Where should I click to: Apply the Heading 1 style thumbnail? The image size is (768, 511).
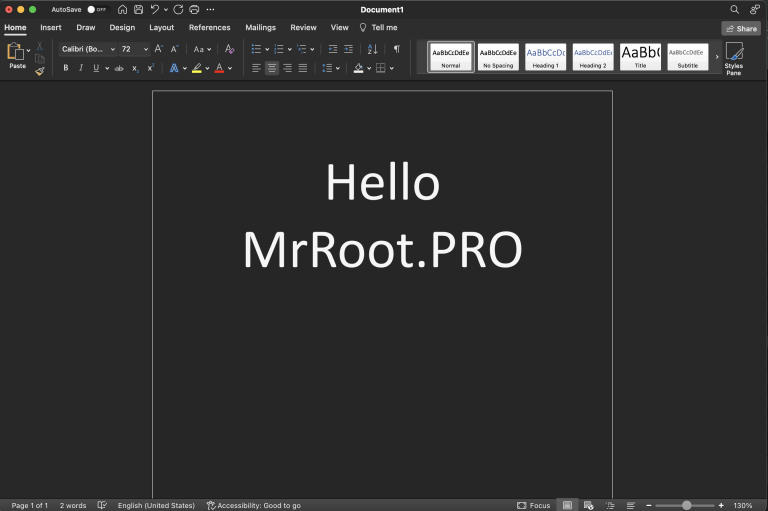(545, 57)
